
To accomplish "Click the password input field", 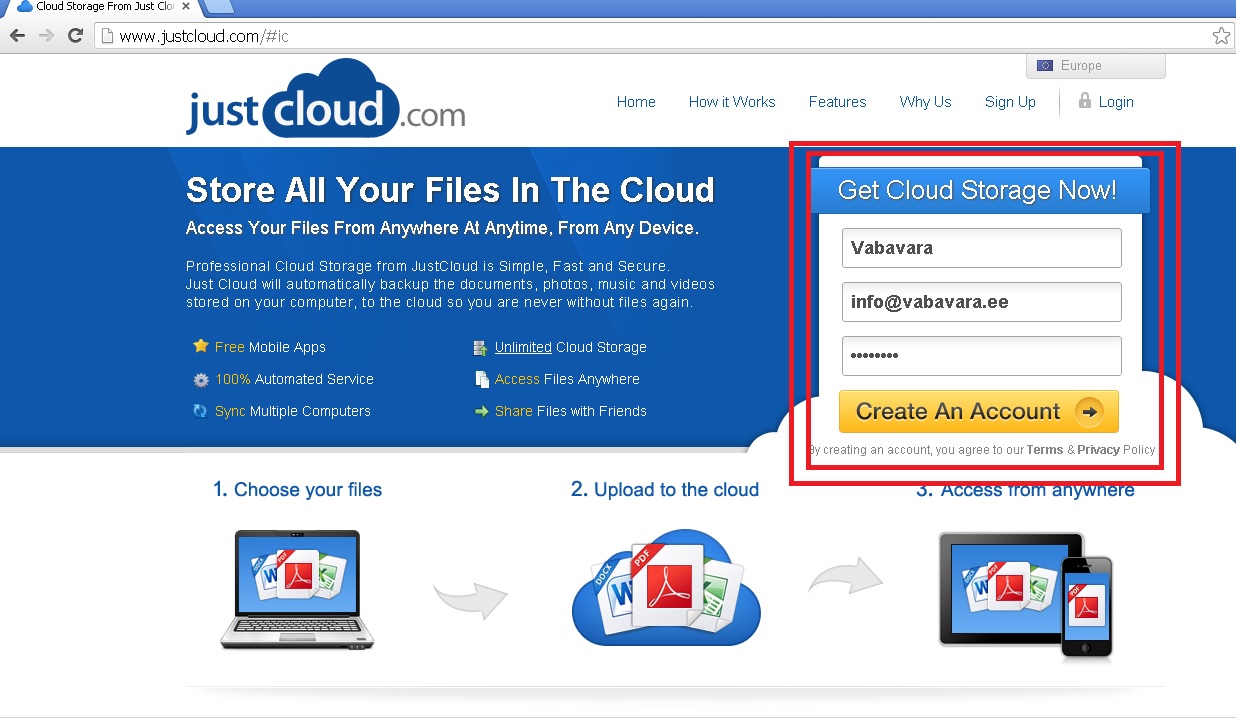I will (x=982, y=356).
